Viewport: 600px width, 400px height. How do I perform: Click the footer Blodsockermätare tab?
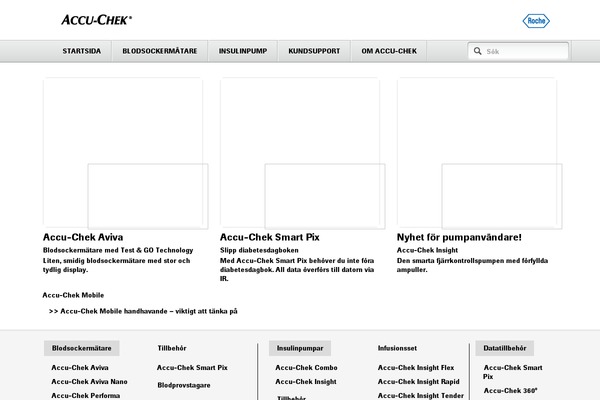[82, 348]
